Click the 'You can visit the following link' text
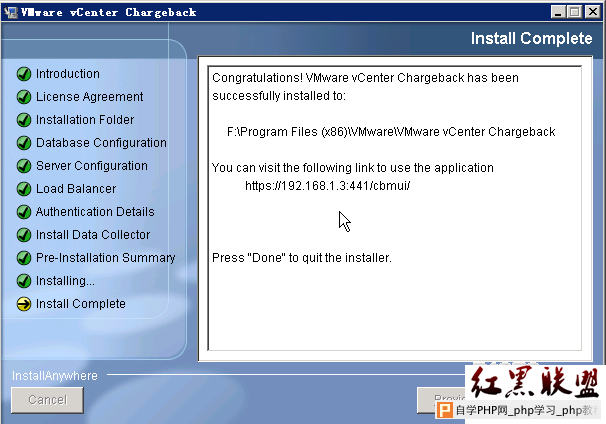This screenshot has width=606, height=424. [x=353, y=168]
